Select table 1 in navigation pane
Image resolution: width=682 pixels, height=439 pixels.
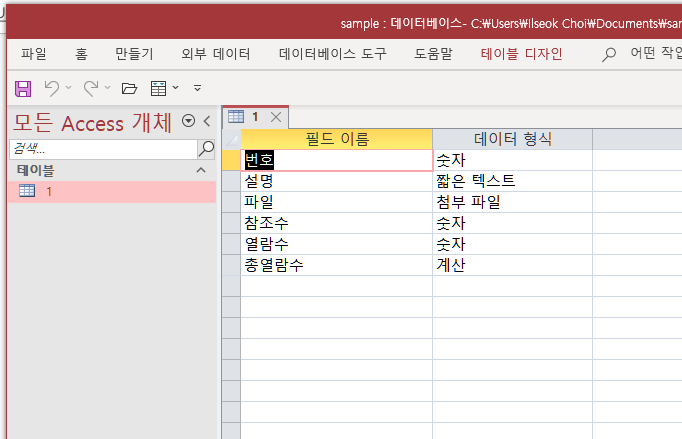[112, 191]
